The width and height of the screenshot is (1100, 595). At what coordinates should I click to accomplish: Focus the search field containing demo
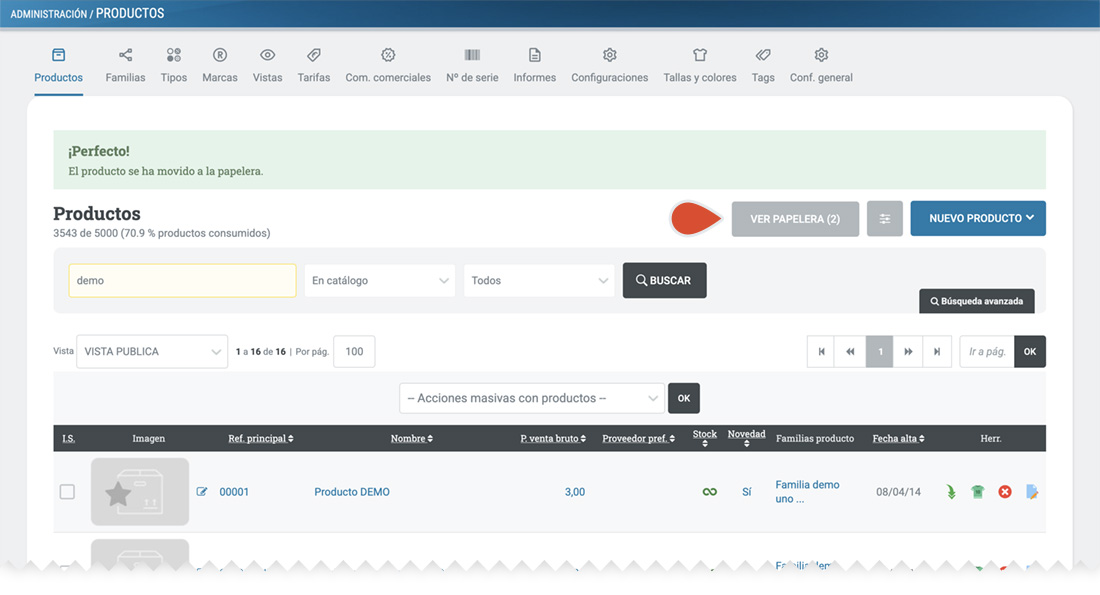[x=182, y=281]
